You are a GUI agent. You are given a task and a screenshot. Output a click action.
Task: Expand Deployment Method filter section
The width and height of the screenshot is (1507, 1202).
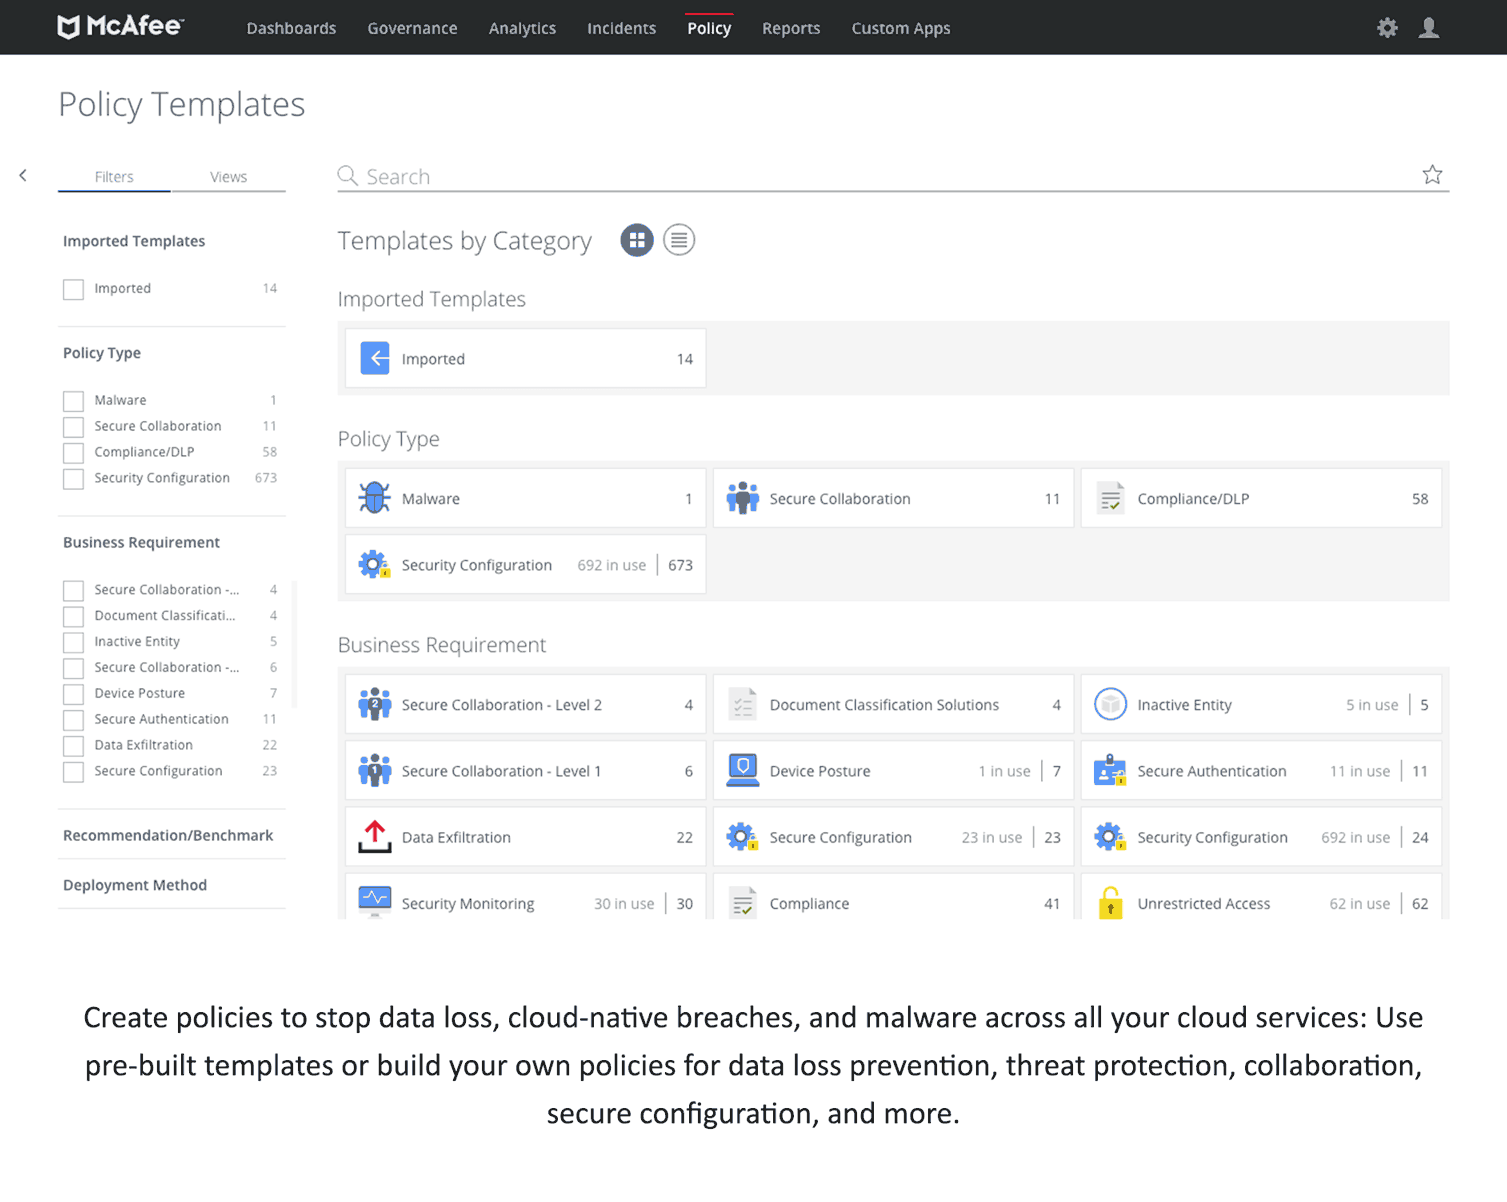135,885
